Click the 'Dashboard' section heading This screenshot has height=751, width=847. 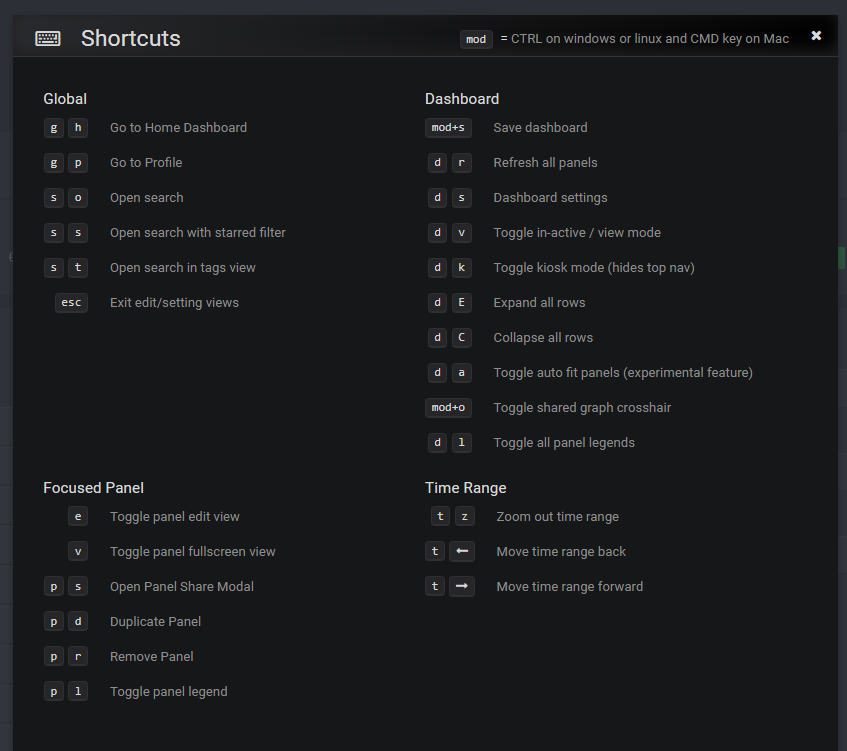click(x=462, y=99)
